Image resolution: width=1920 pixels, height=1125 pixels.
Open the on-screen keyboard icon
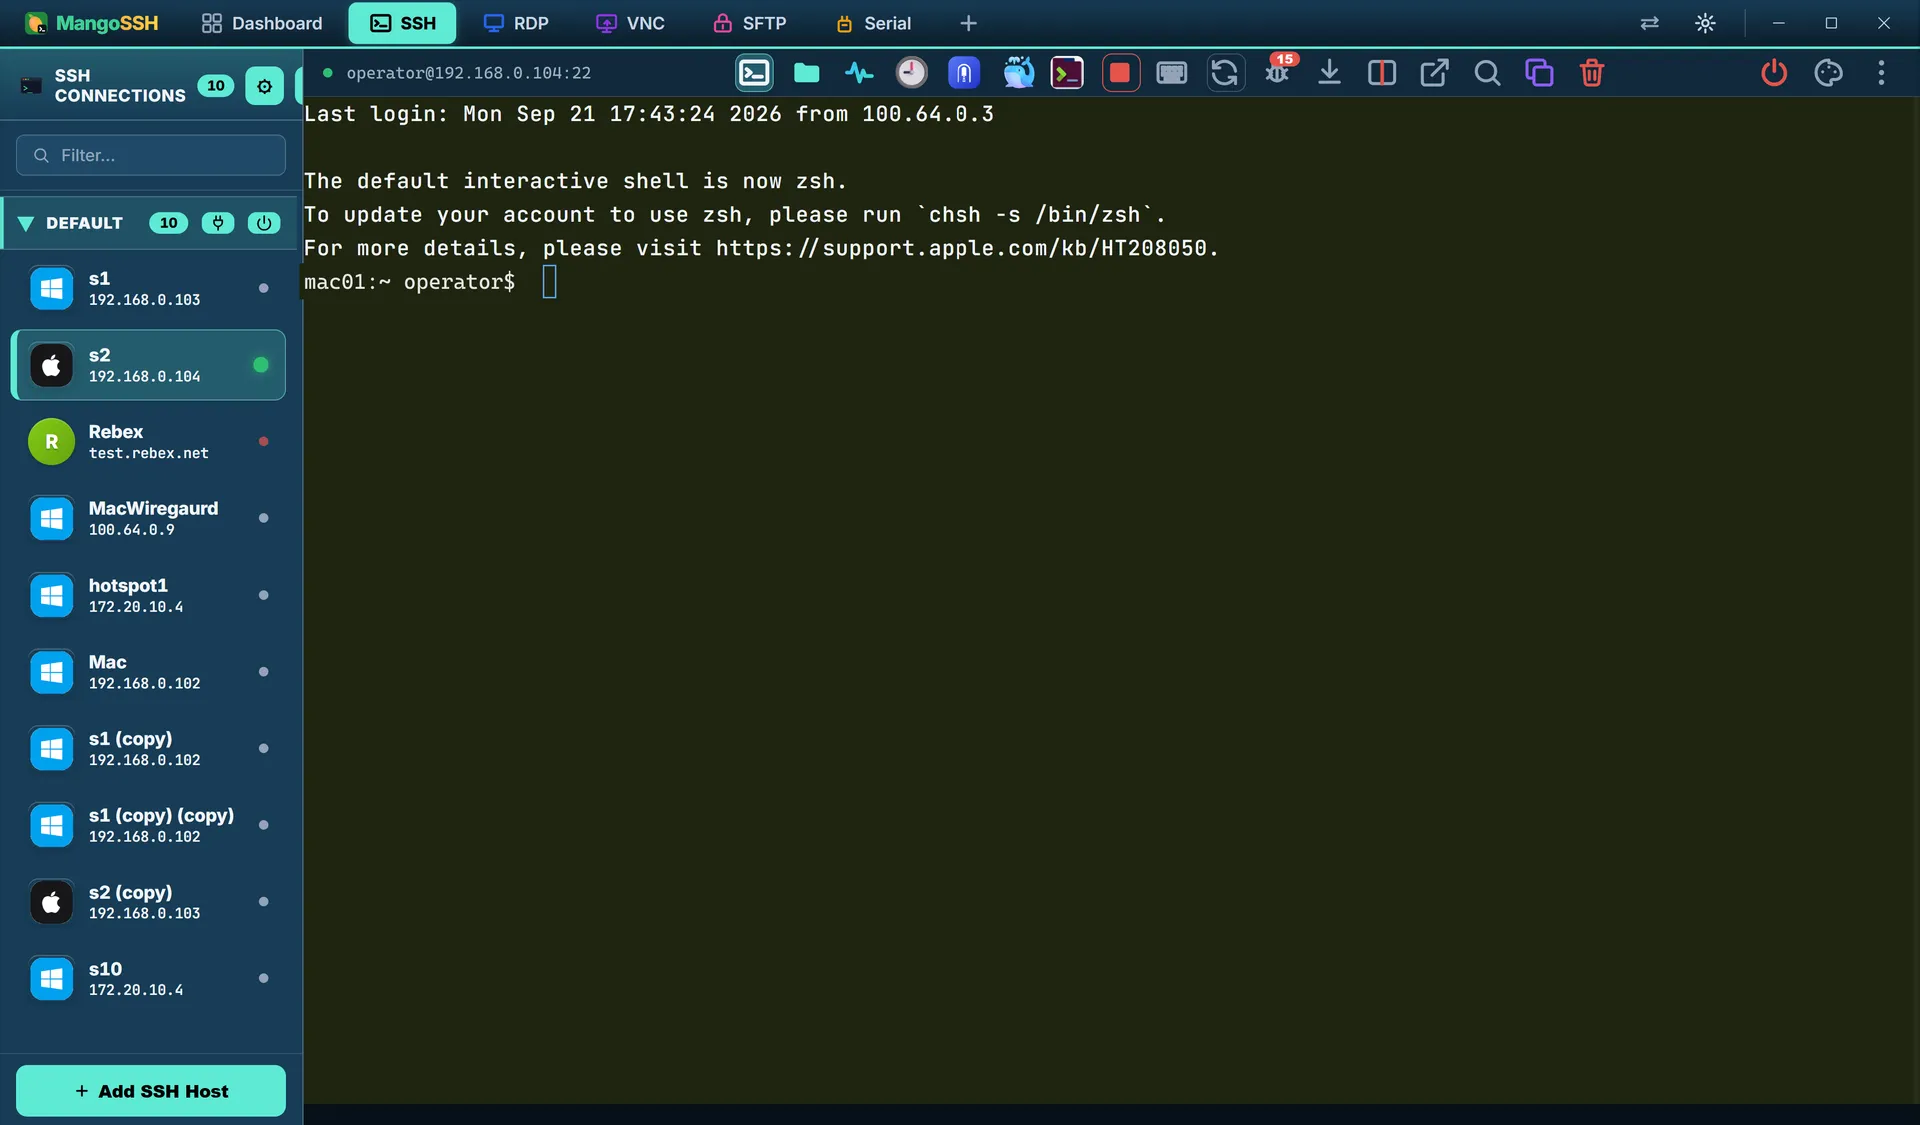(x=1172, y=73)
